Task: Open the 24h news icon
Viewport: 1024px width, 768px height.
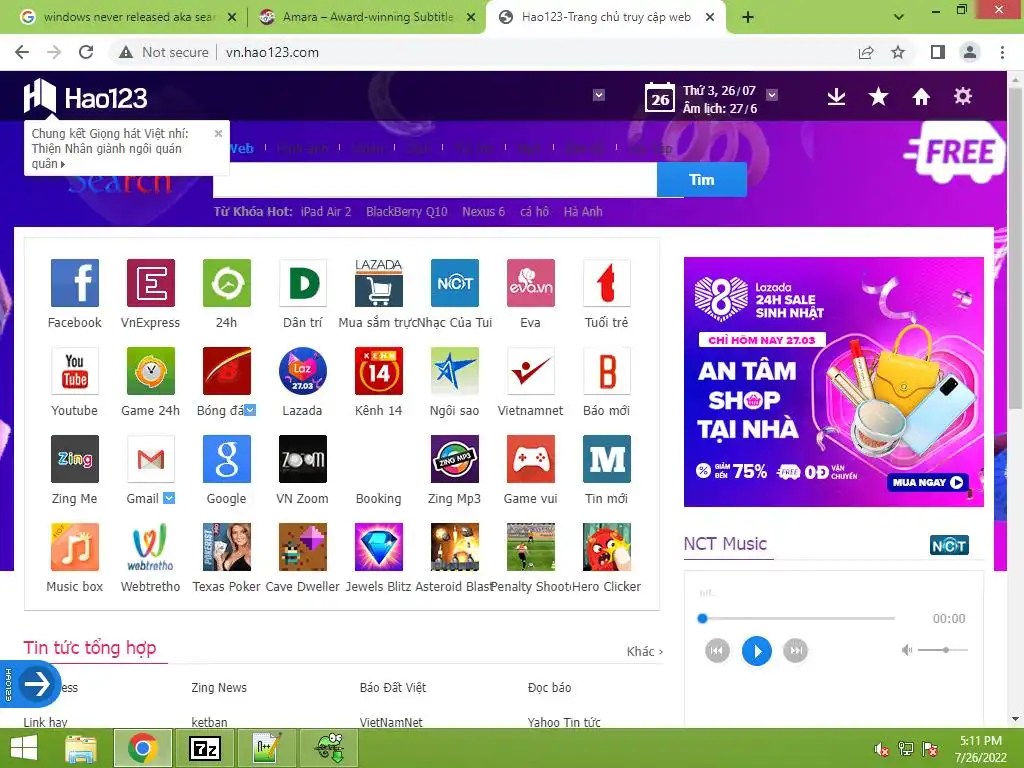Action: tap(227, 283)
